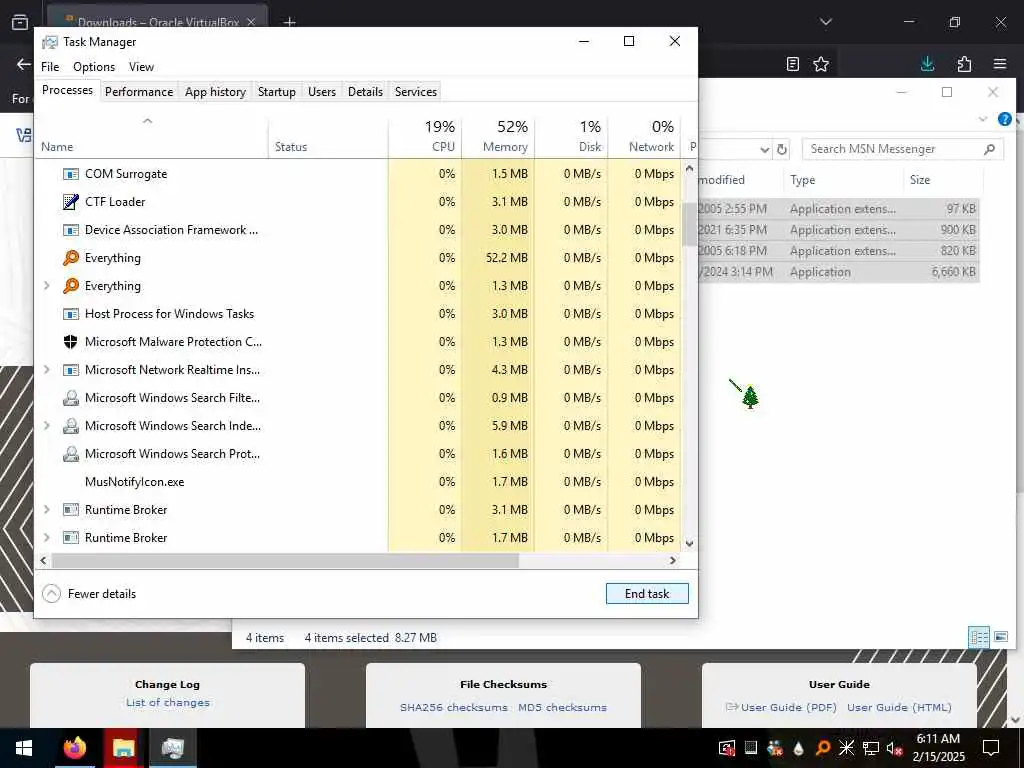
Task: Select Runtime Broker process using 1.7 MB
Action: pyautogui.click(x=358, y=538)
